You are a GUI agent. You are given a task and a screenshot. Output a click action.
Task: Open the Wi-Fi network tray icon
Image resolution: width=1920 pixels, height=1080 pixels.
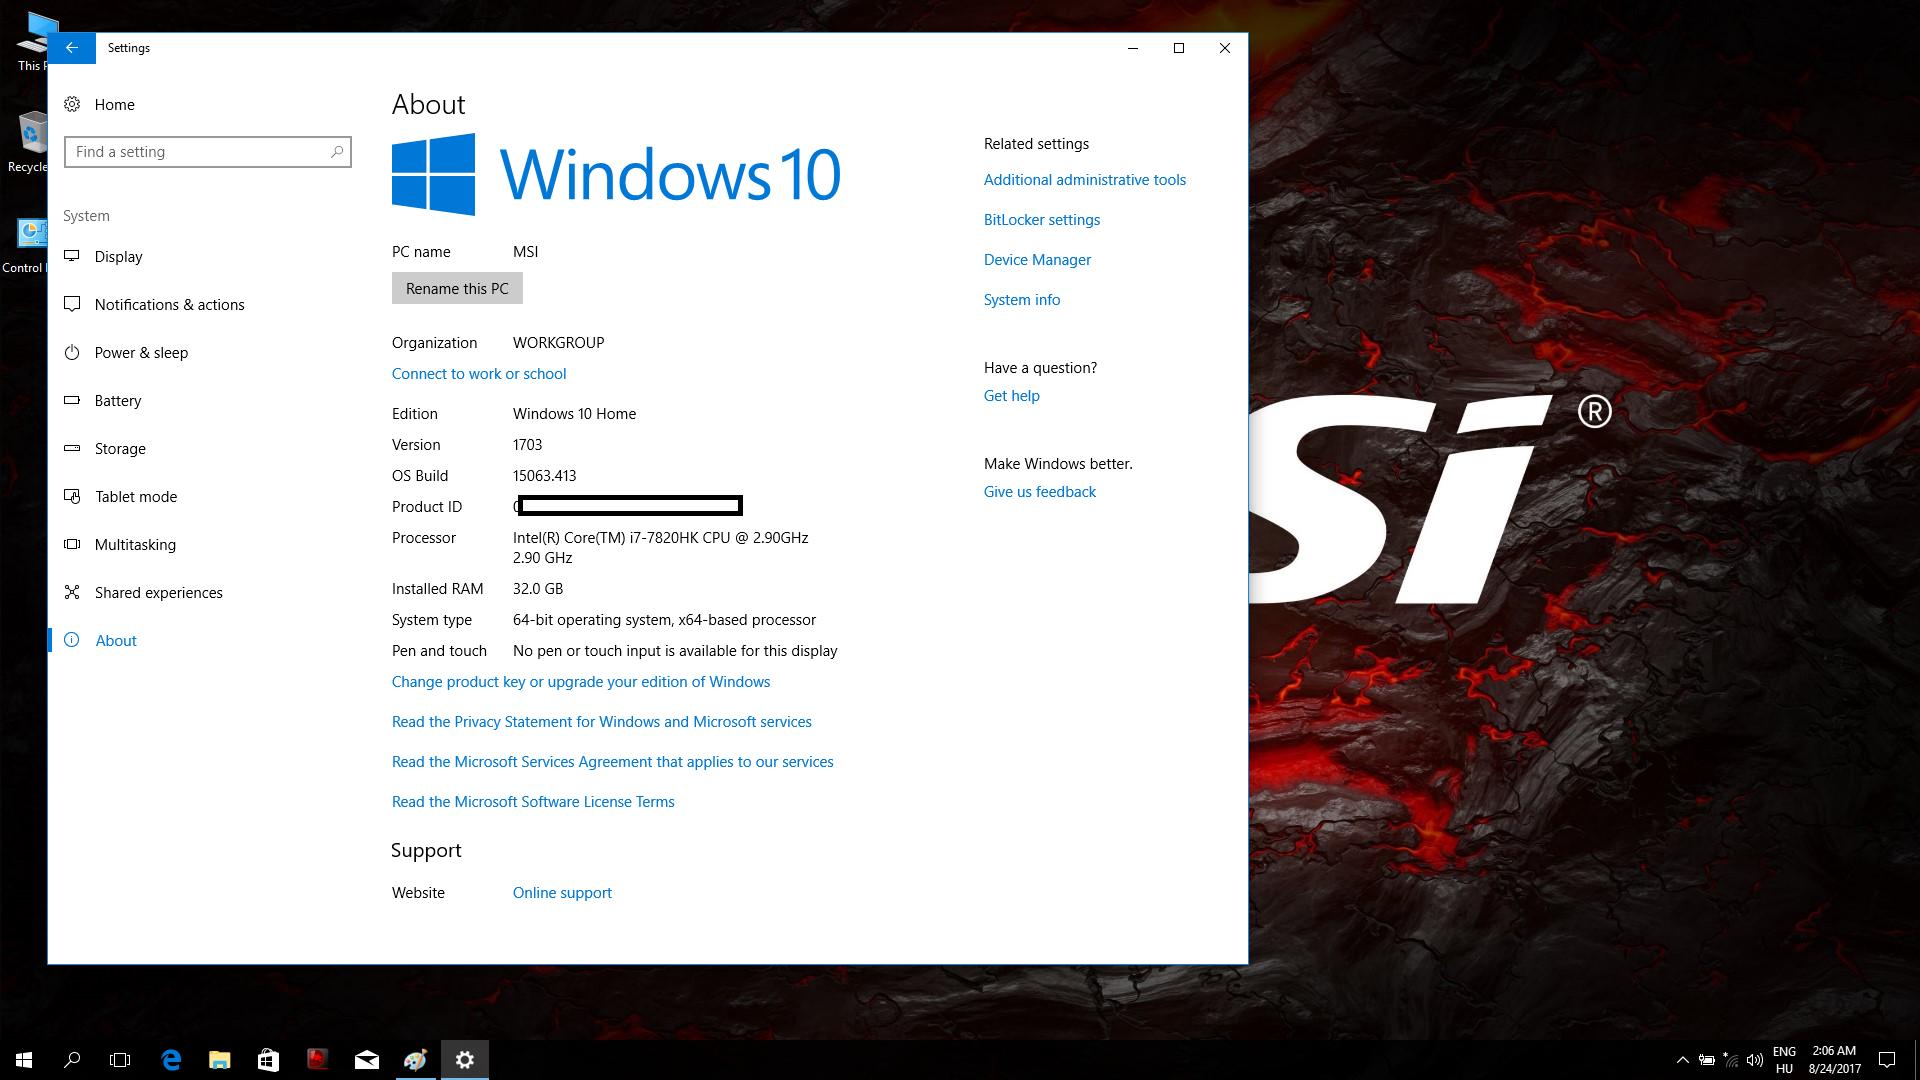coord(1731,1060)
